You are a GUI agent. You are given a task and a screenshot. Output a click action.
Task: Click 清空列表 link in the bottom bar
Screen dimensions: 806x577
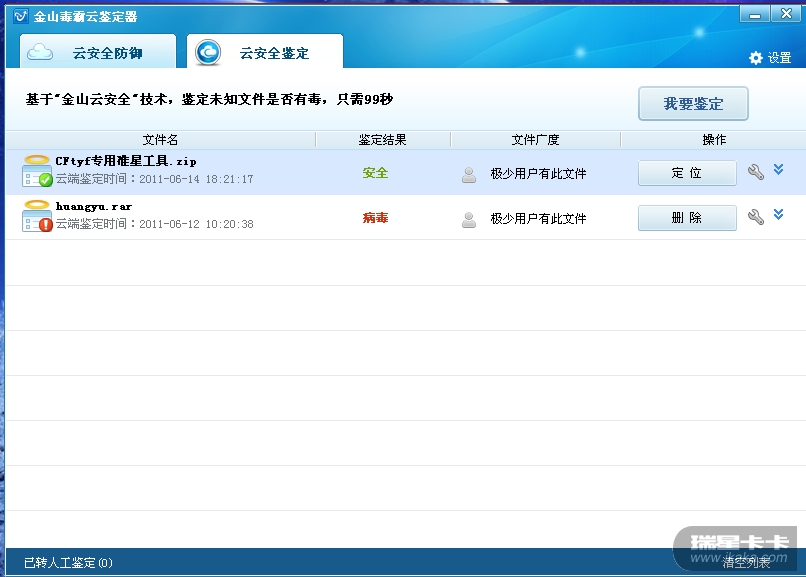746,563
